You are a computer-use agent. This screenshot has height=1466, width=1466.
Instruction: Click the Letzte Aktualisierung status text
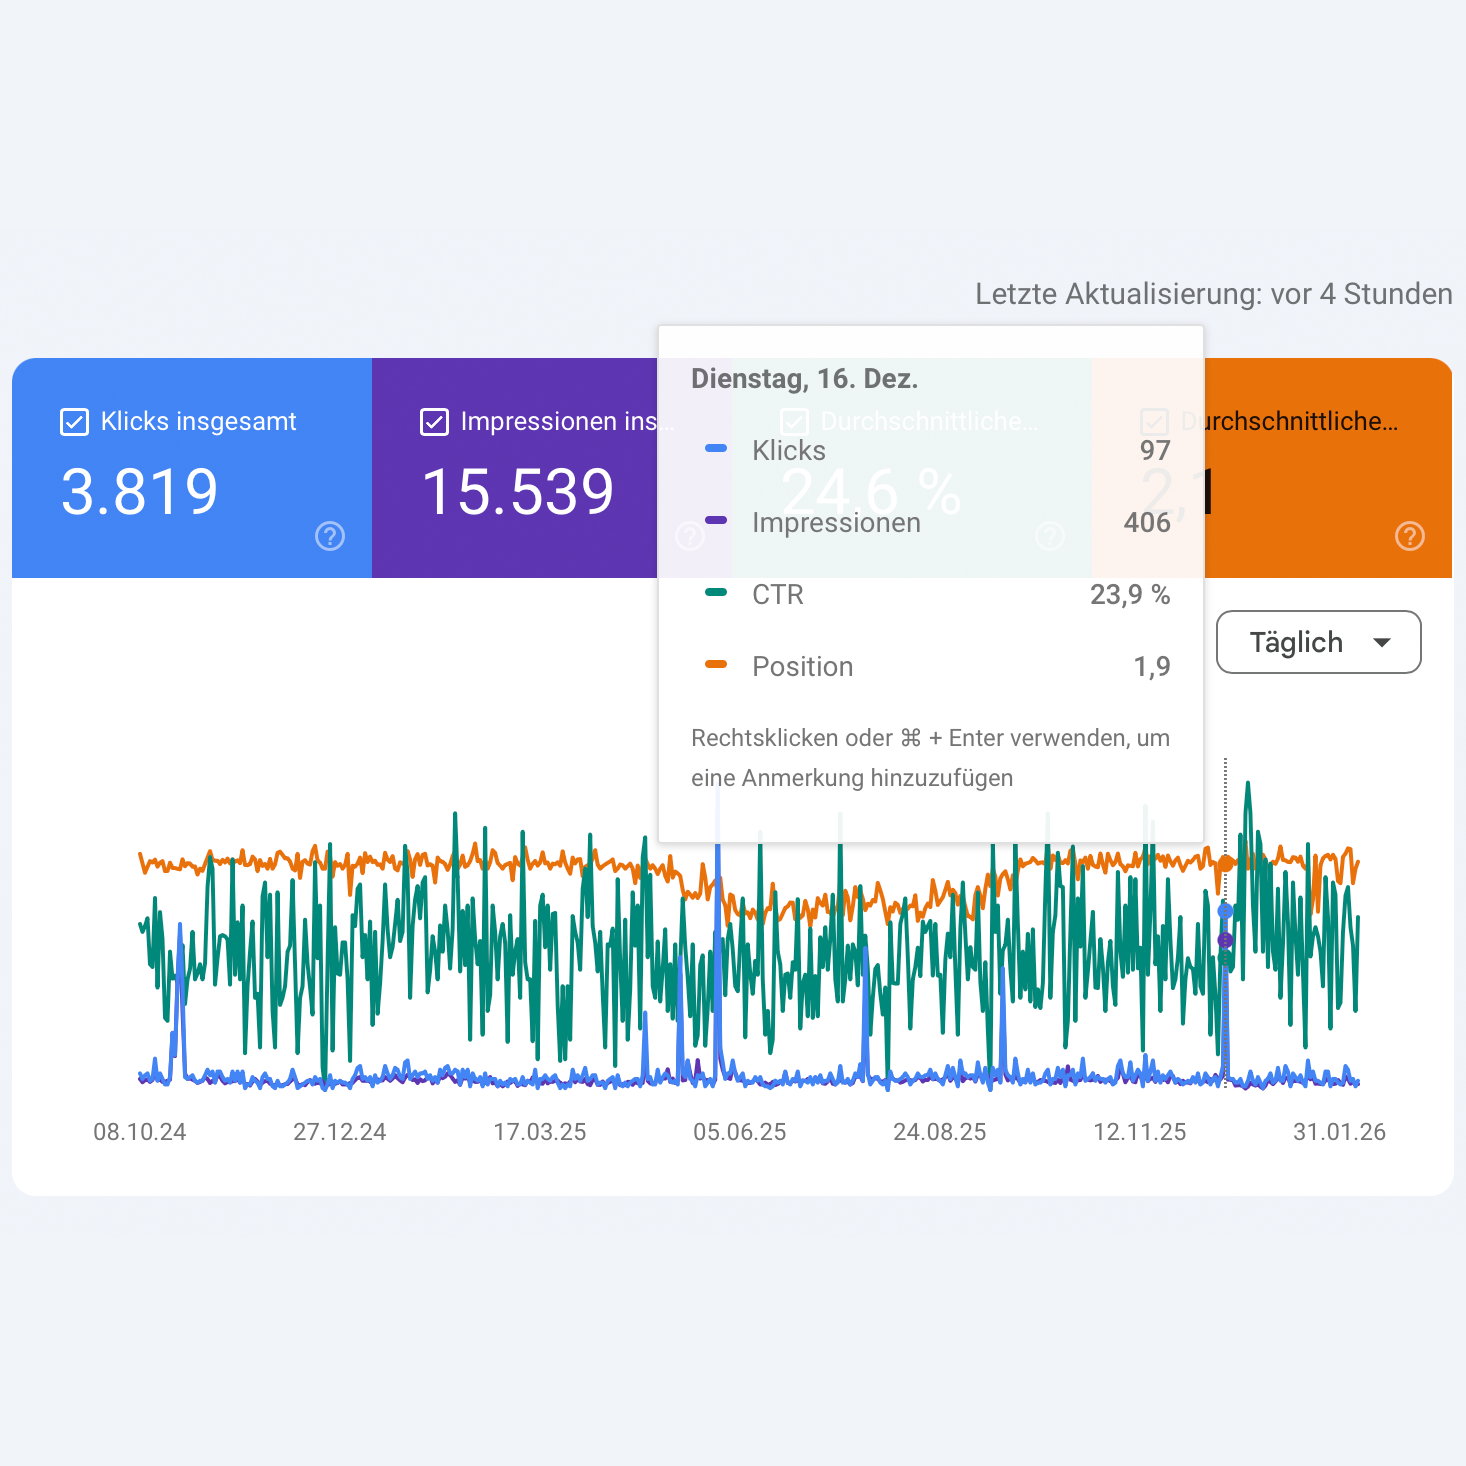coord(1213,294)
